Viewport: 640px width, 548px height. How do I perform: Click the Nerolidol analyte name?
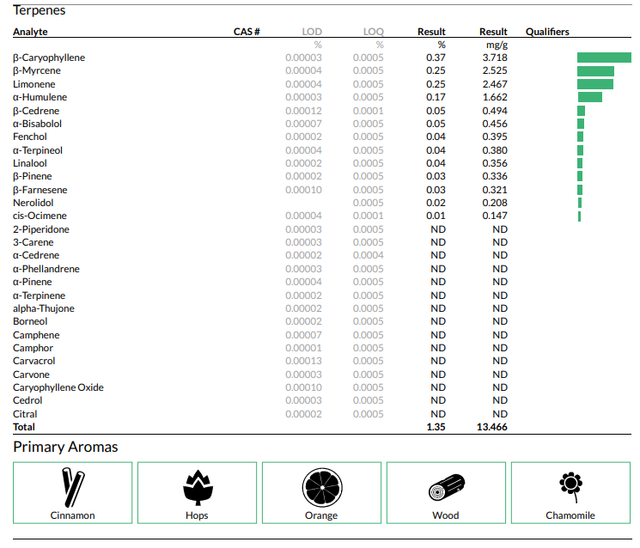(x=33, y=203)
